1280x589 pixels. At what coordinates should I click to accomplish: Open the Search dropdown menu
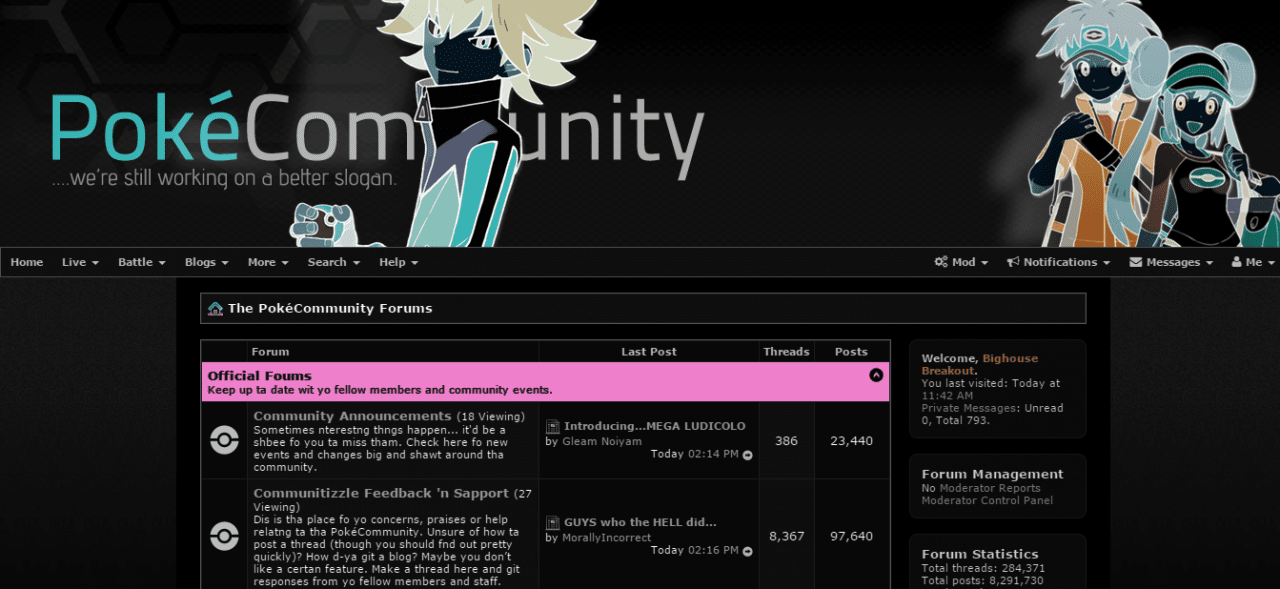(334, 262)
